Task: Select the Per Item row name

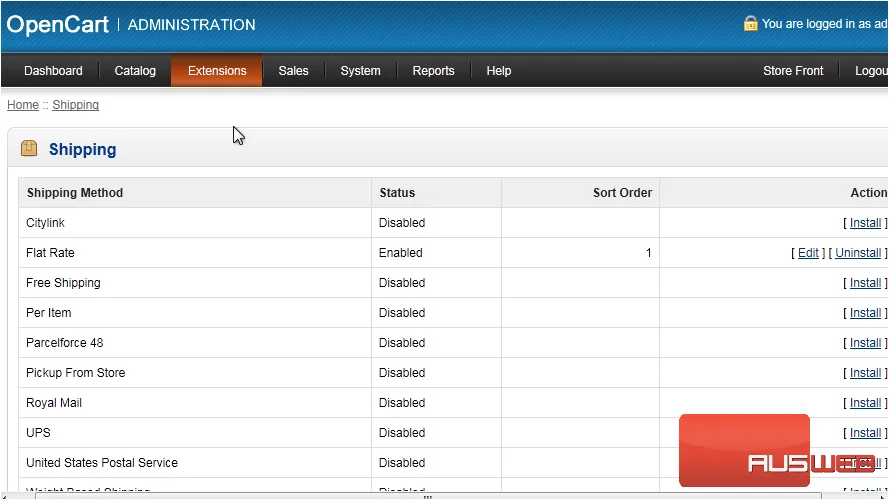Action: coord(49,313)
